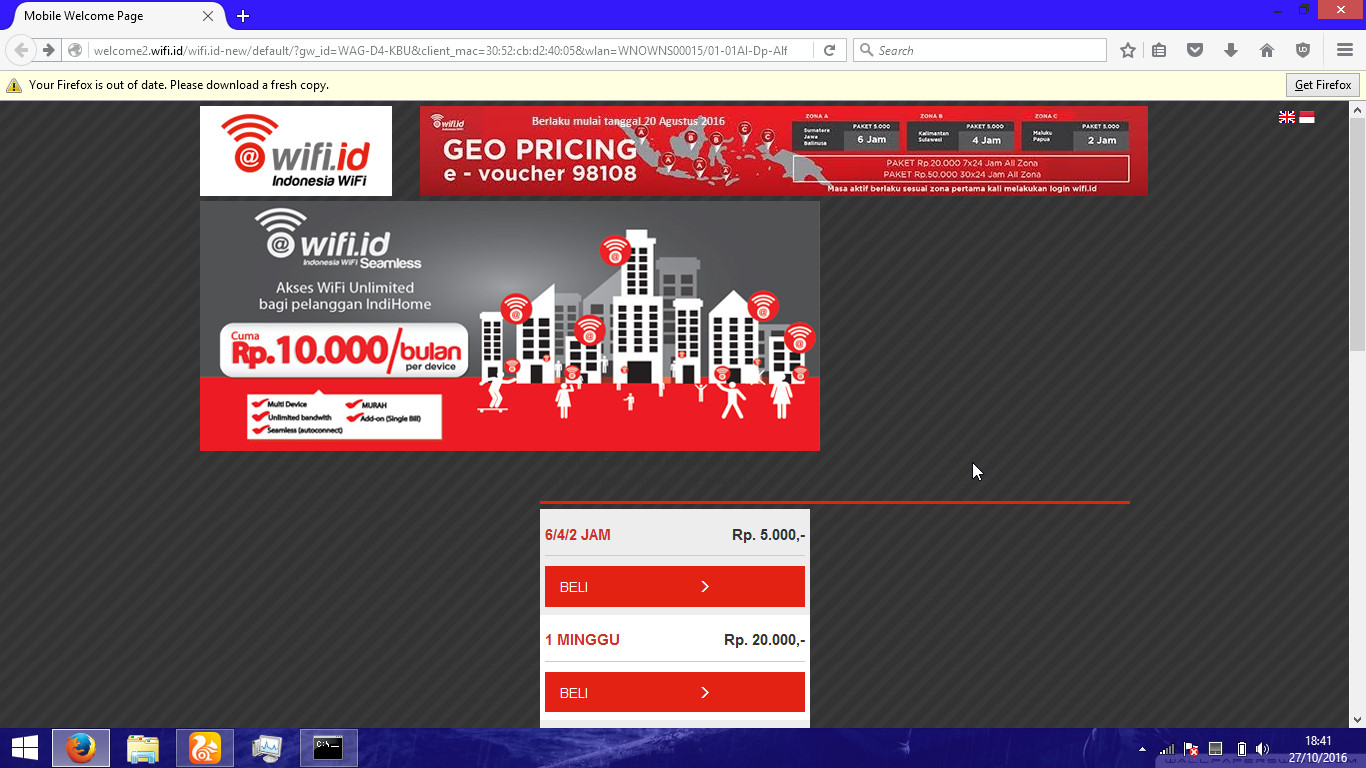Close the Mobile Welcome Page tab

(208, 16)
